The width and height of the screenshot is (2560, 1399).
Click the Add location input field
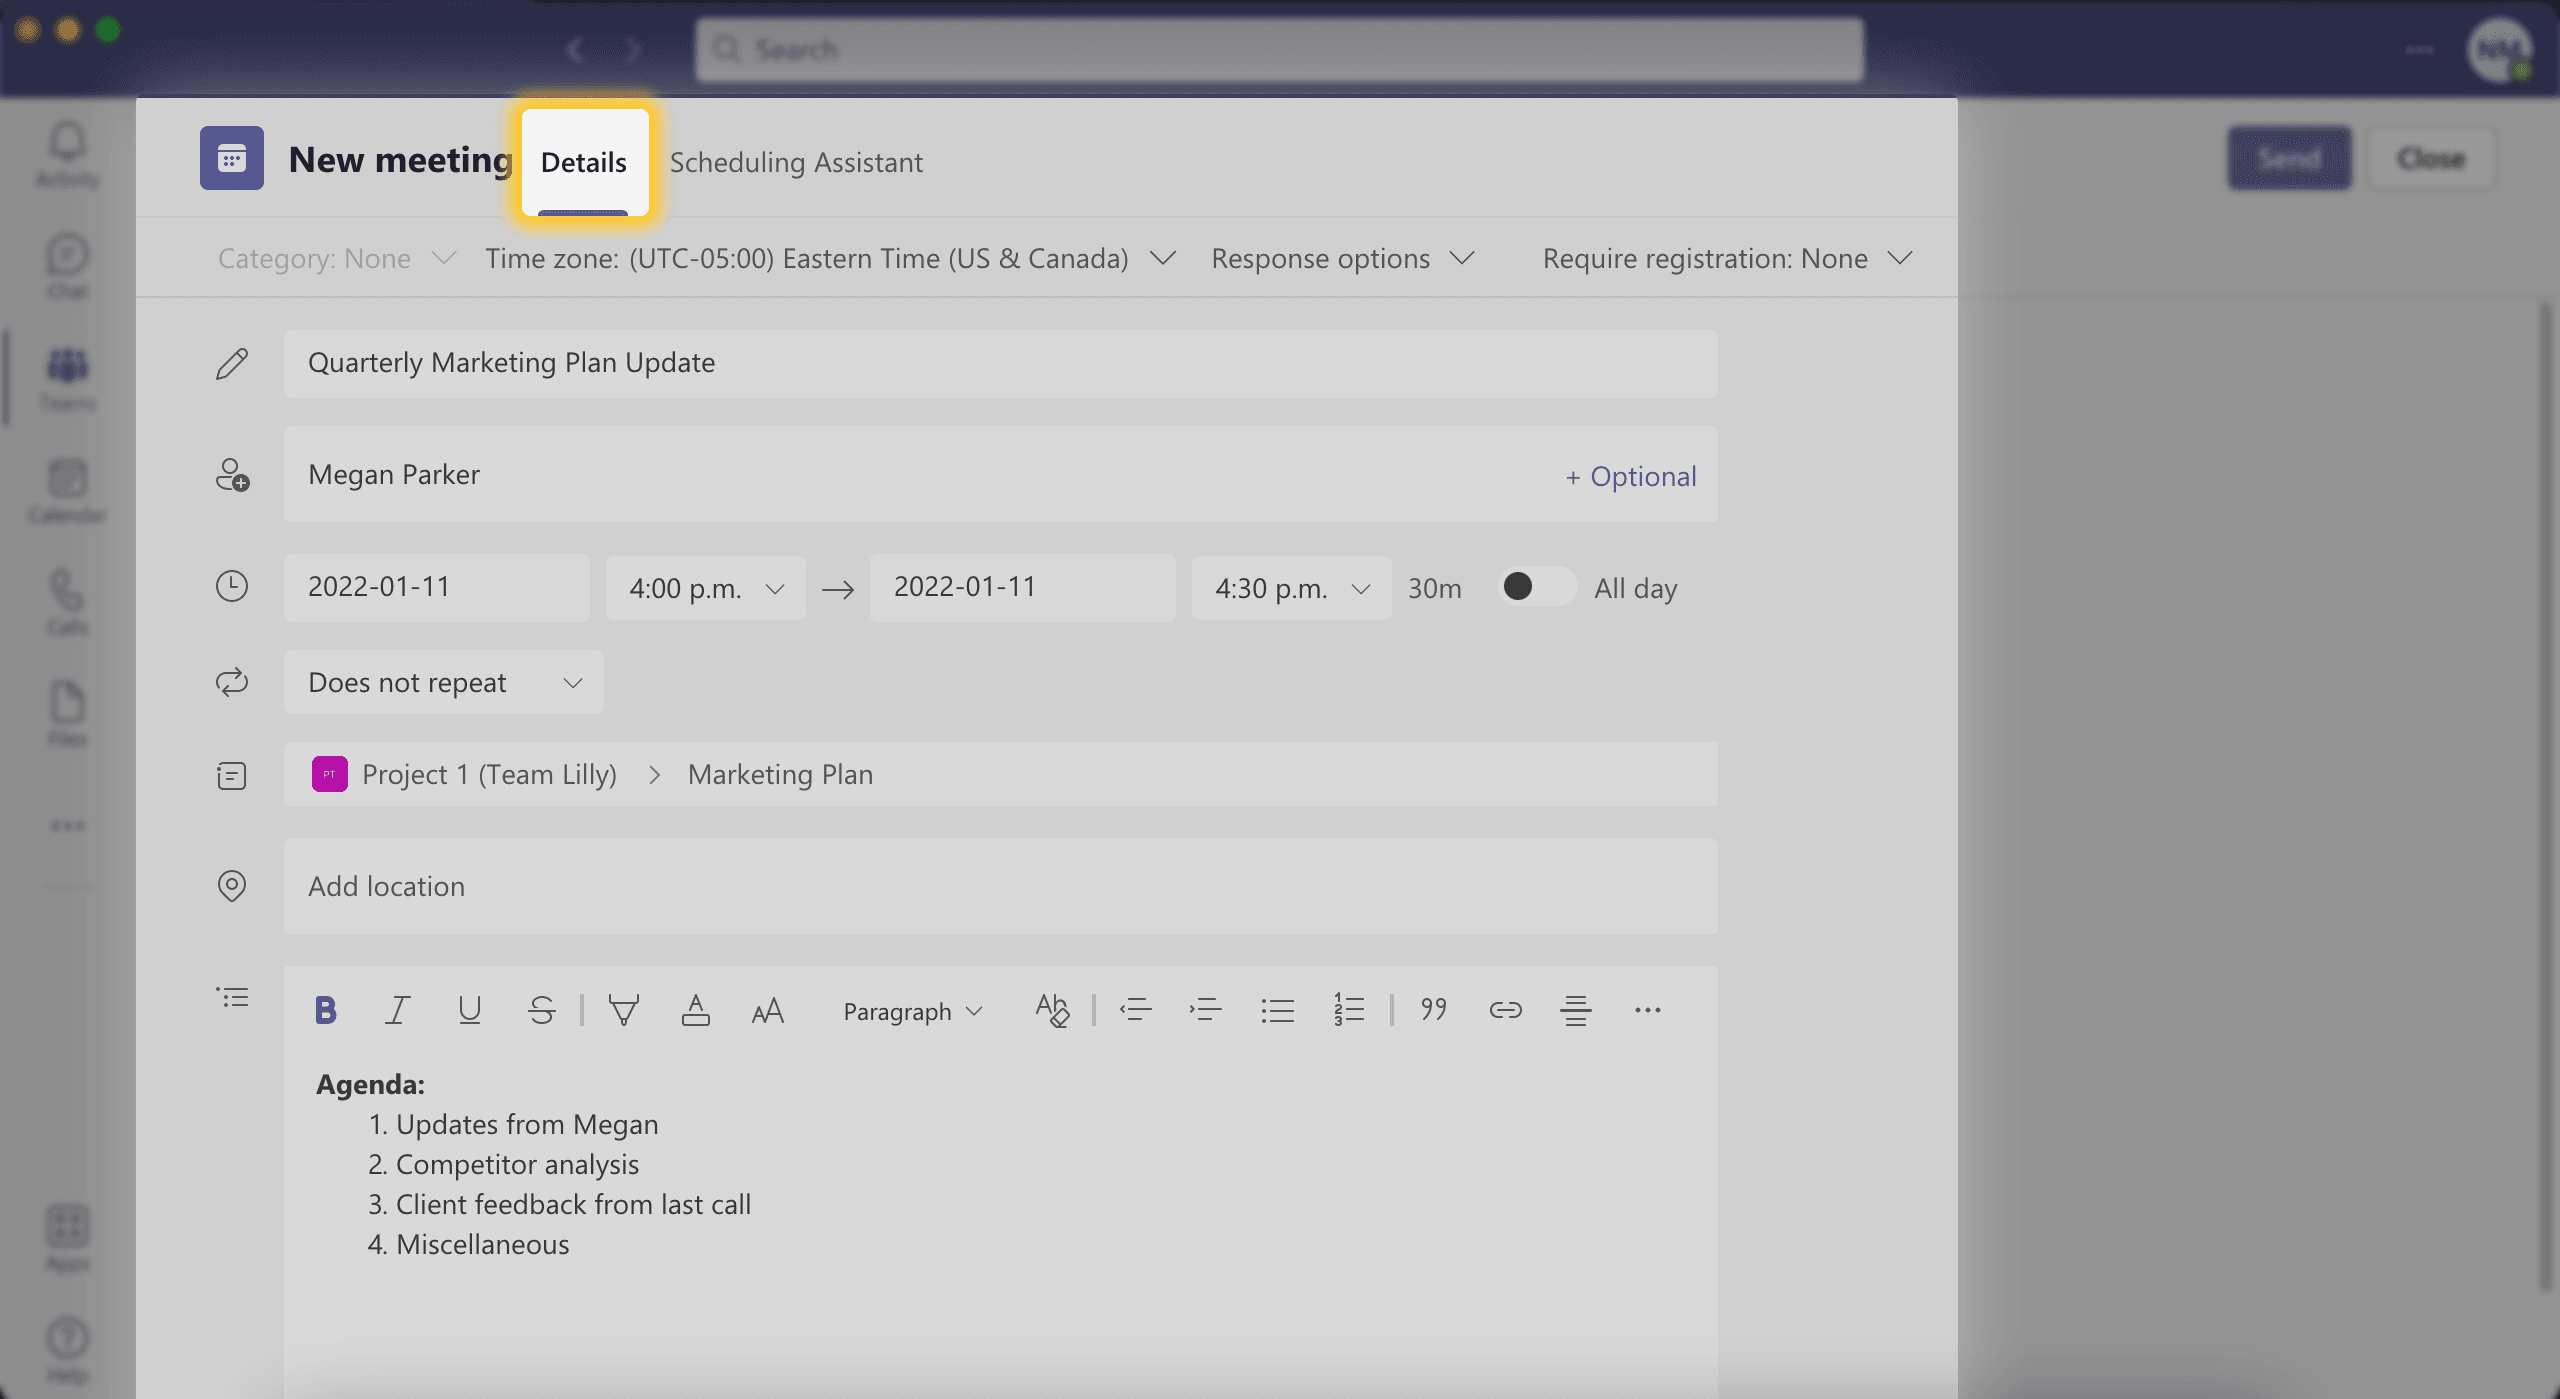click(1001, 884)
